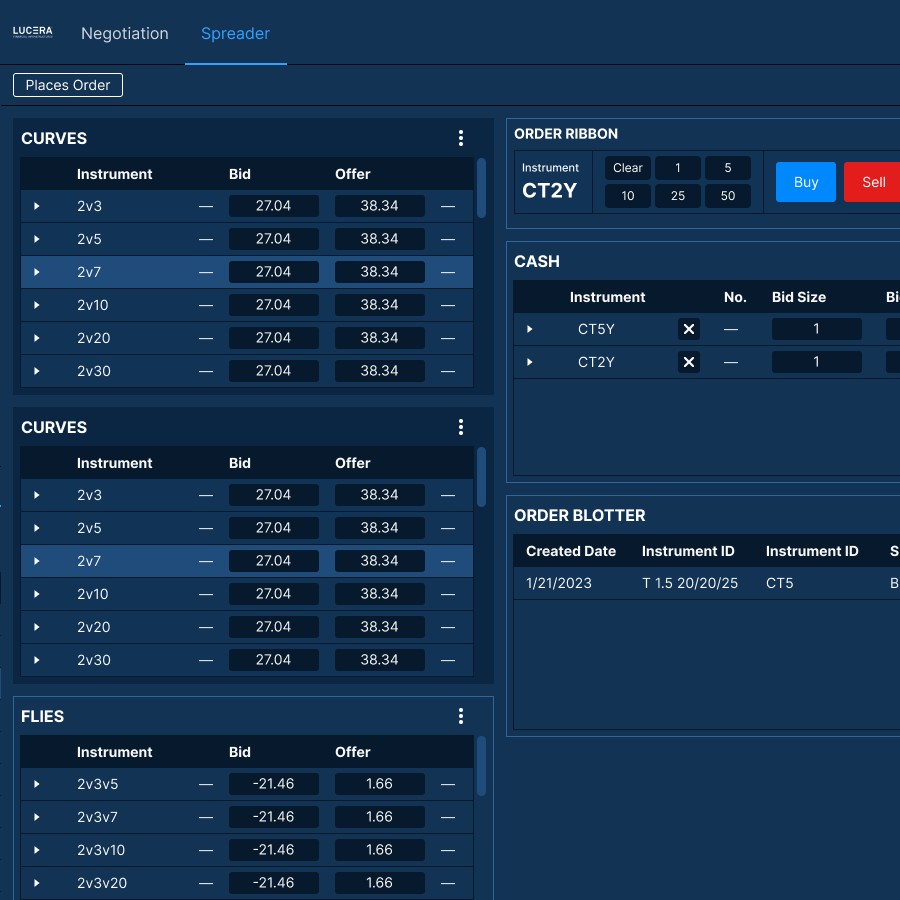The image size is (900, 900).
Task: Open kebab menu of second Curves panel
Action: click(x=460, y=427)
